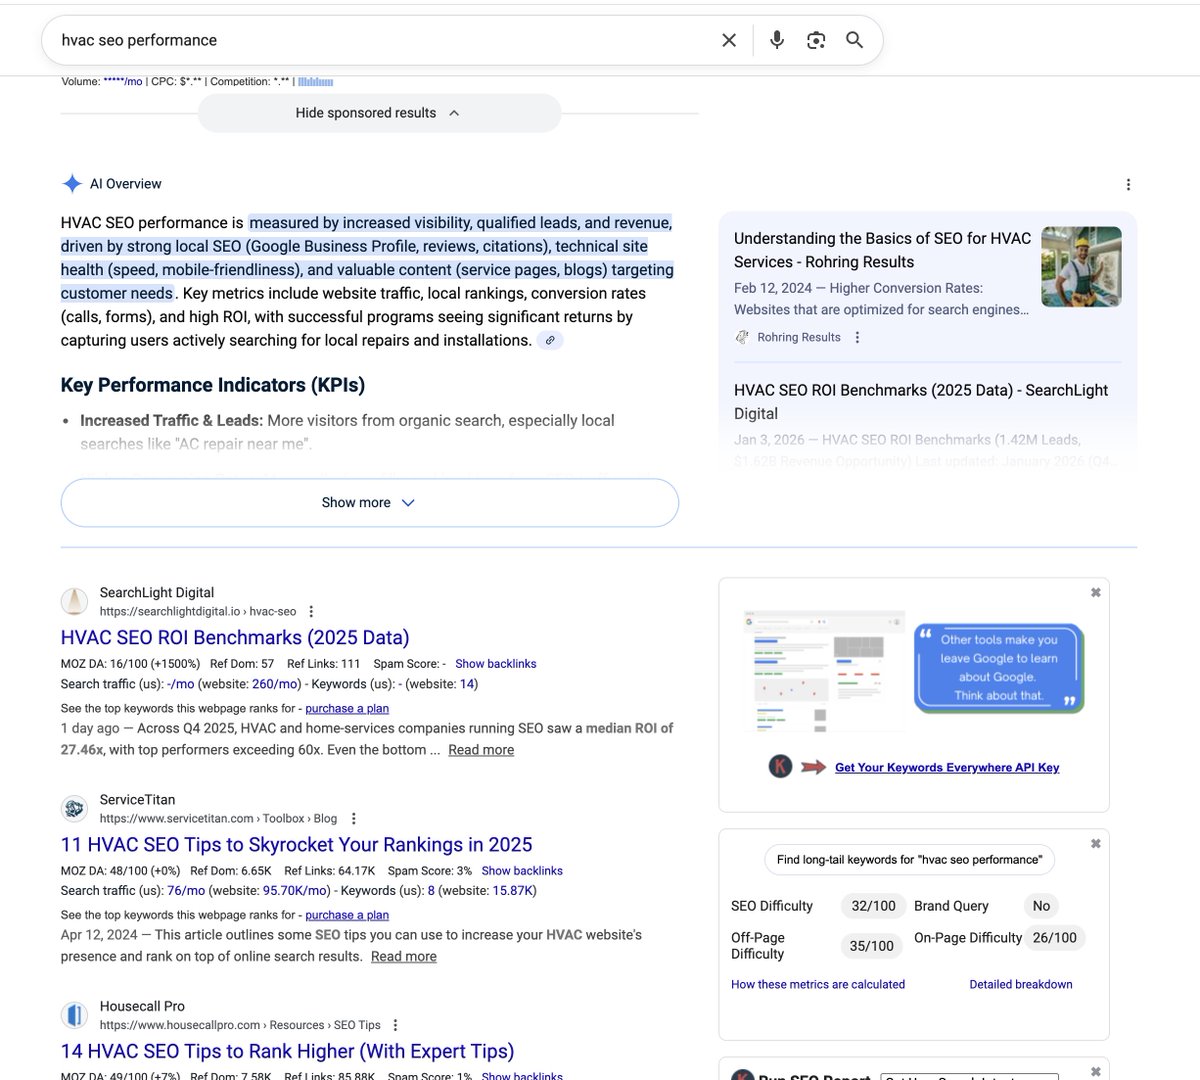This screenshot has height=1080, width=1200.
Task: Click the SEO Difficulty 32/100 score
Action: click(x=873, y=906)
